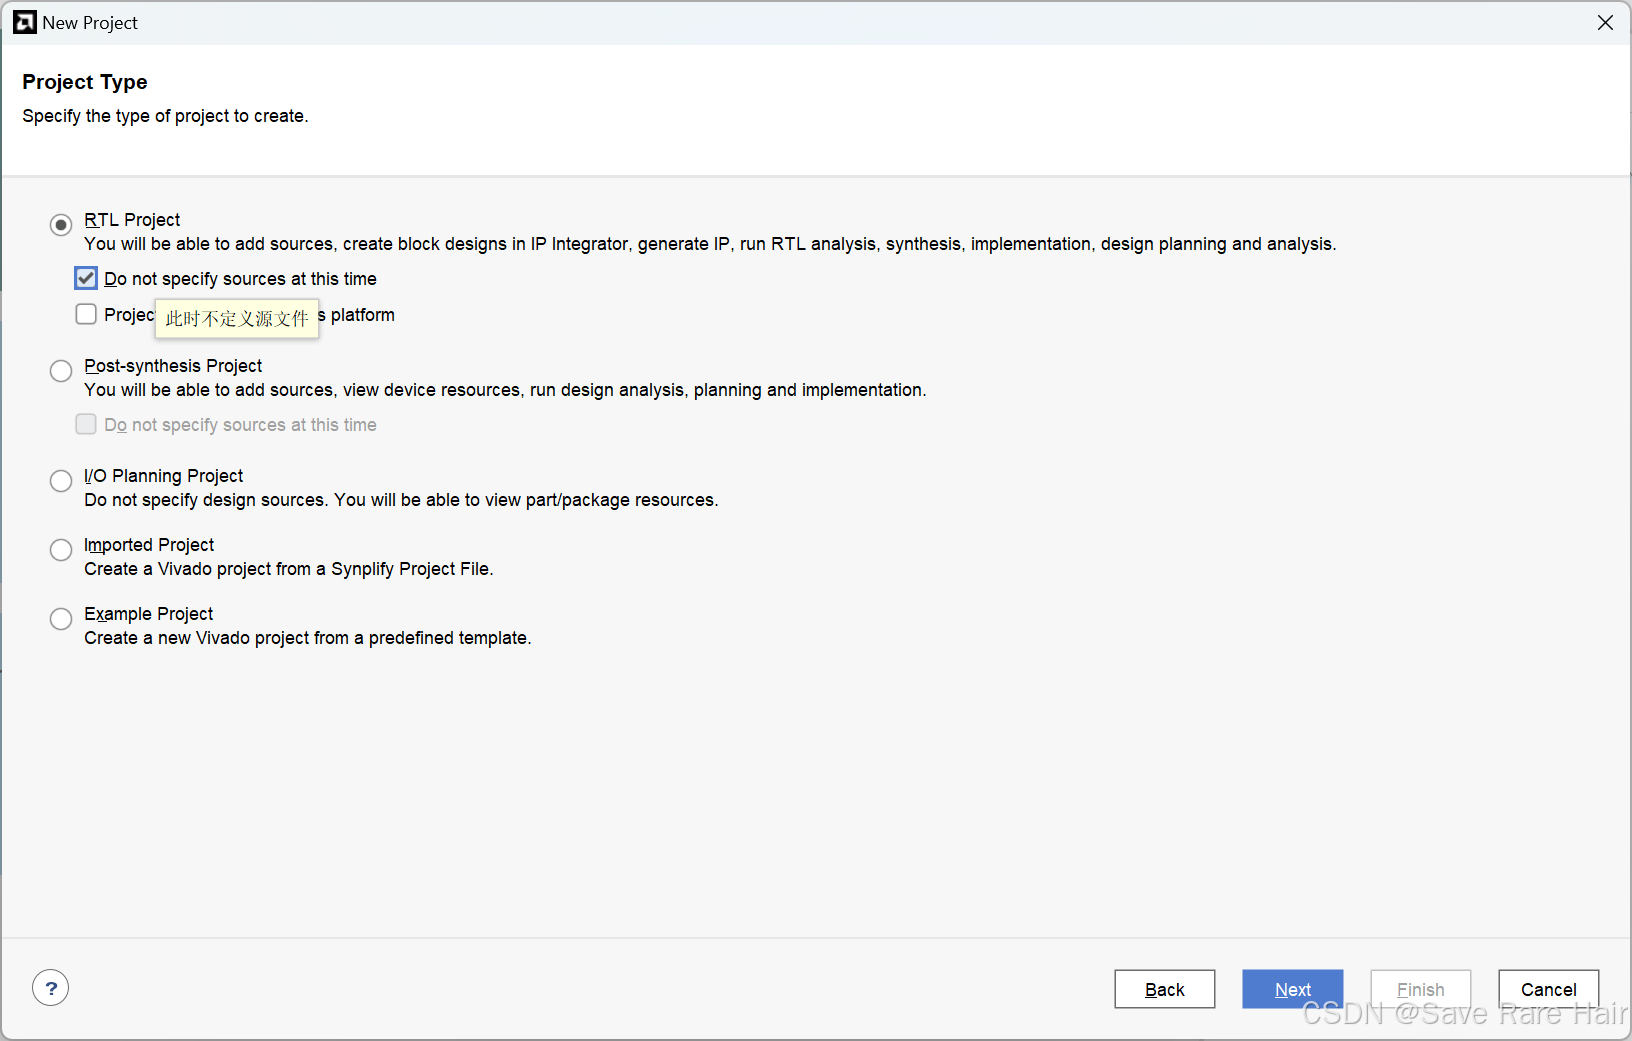Select the Post-synthesis Project option
The image size is (1632, 1041).
tap(61, 371)
